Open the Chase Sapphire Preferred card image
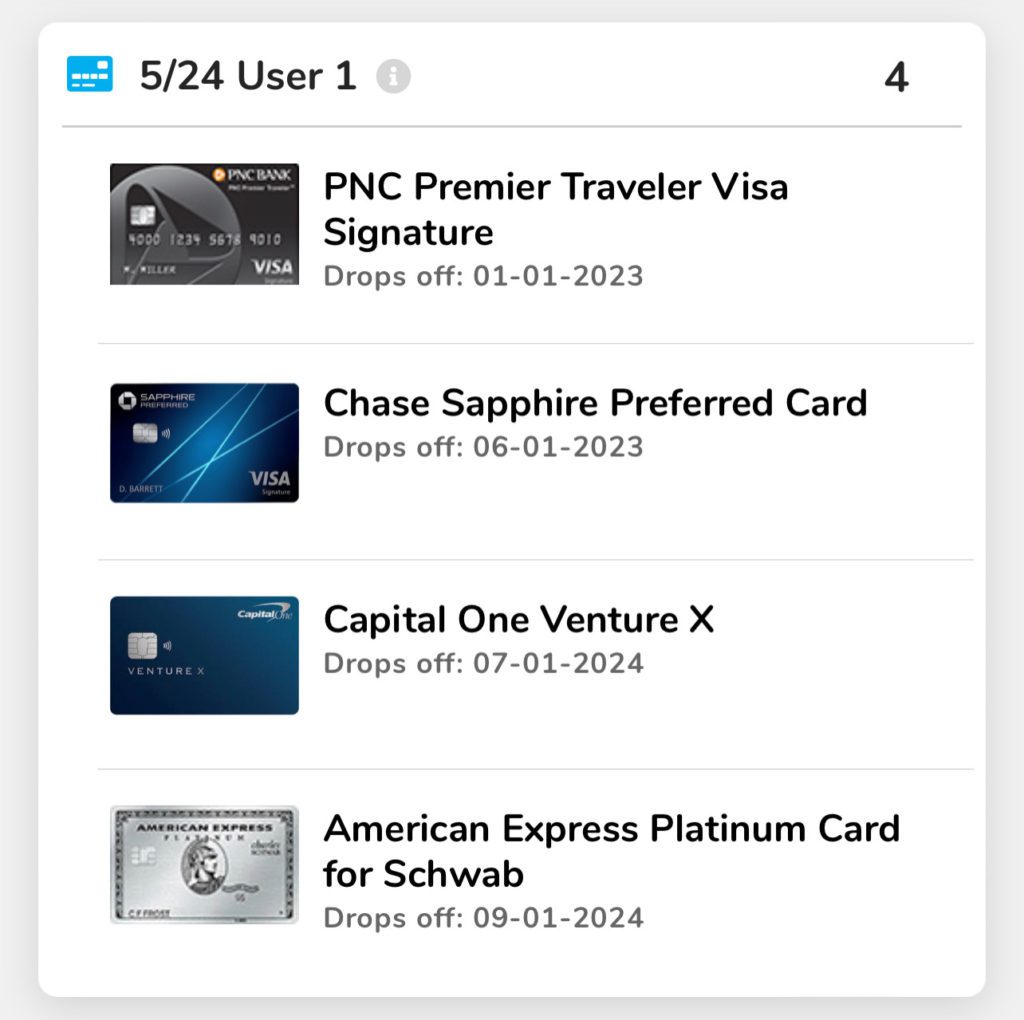The image size is (1024, 1020). tap(204, 443)
